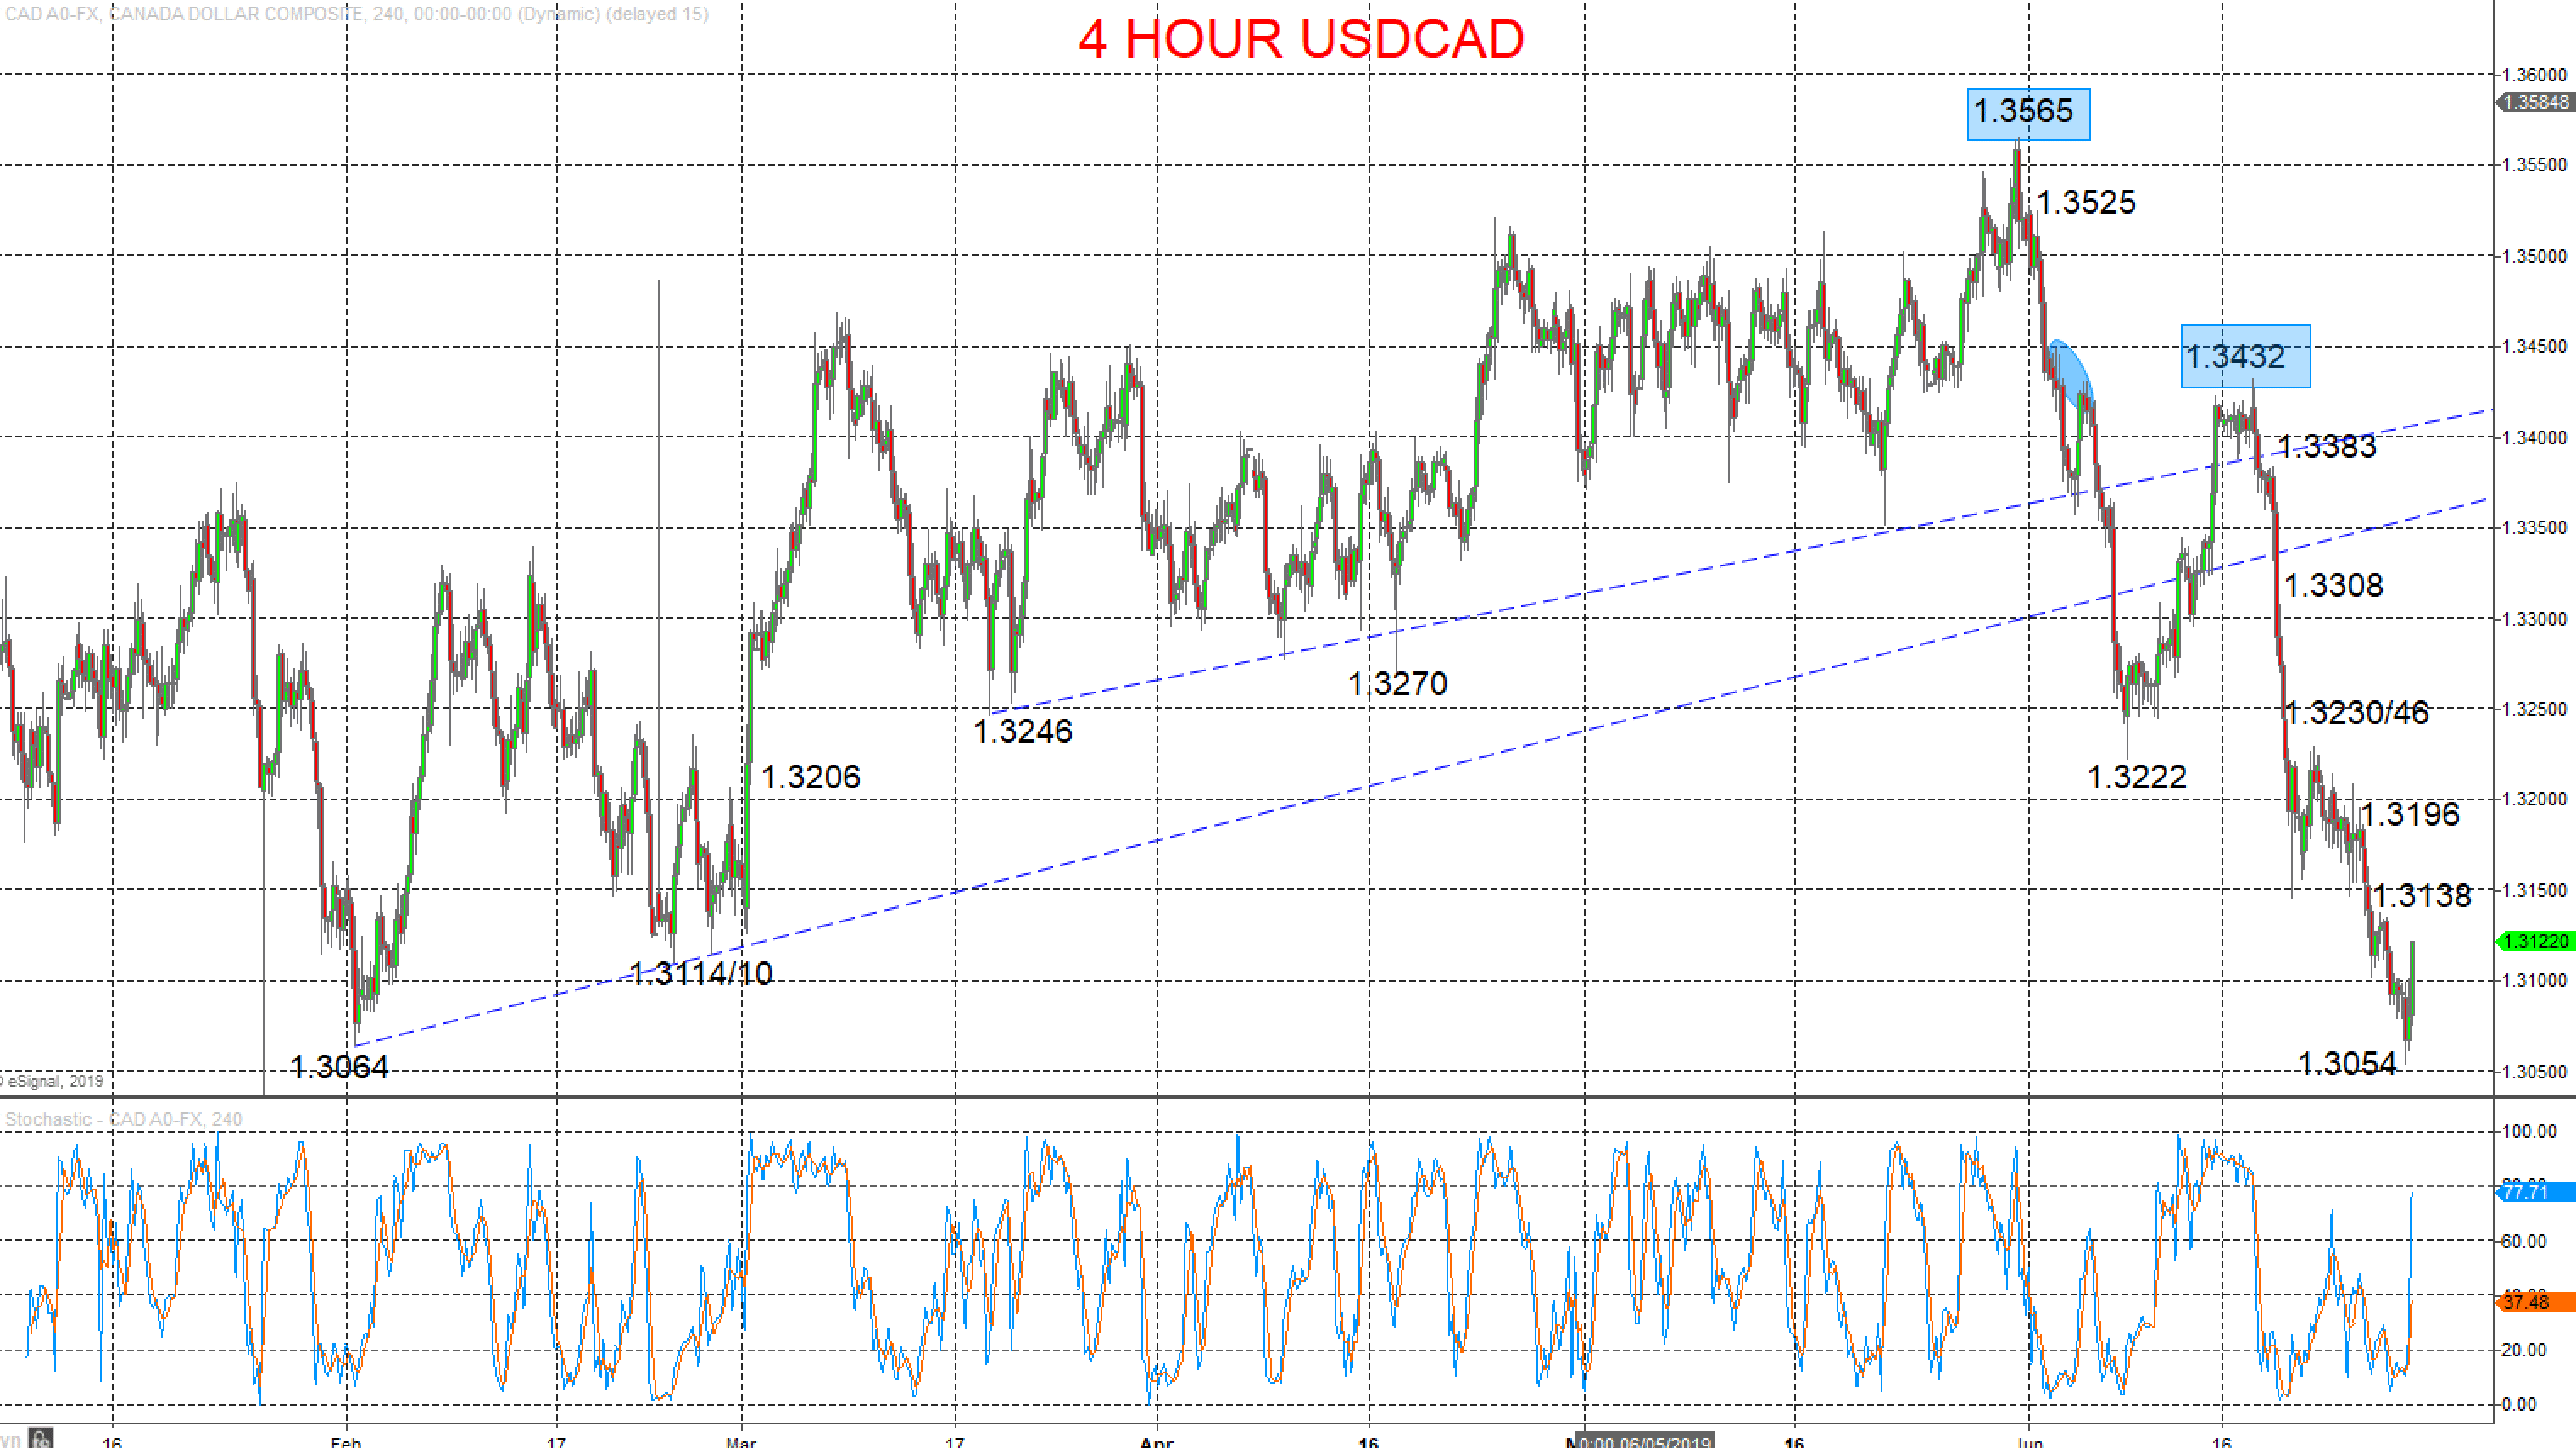Viewport: 2576px width, 1448px height.
Task: Click the 1.32000 price axis label
Action: pos(2534,799)
